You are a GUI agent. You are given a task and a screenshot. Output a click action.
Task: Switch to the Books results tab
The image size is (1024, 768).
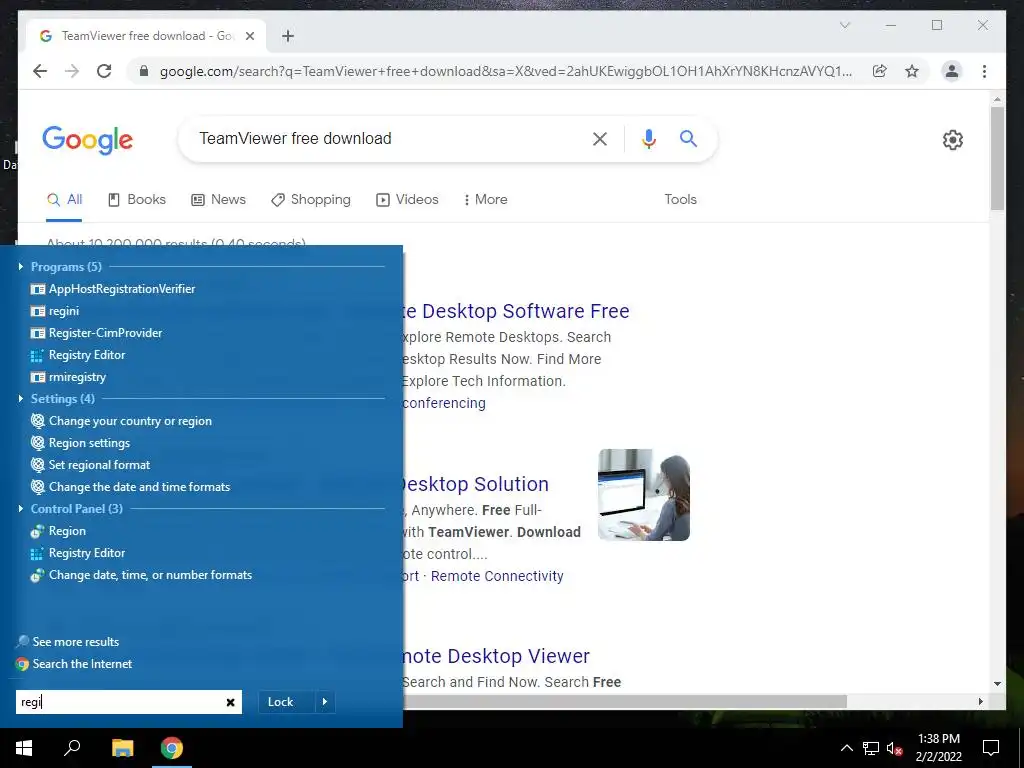tap(136, 200)
